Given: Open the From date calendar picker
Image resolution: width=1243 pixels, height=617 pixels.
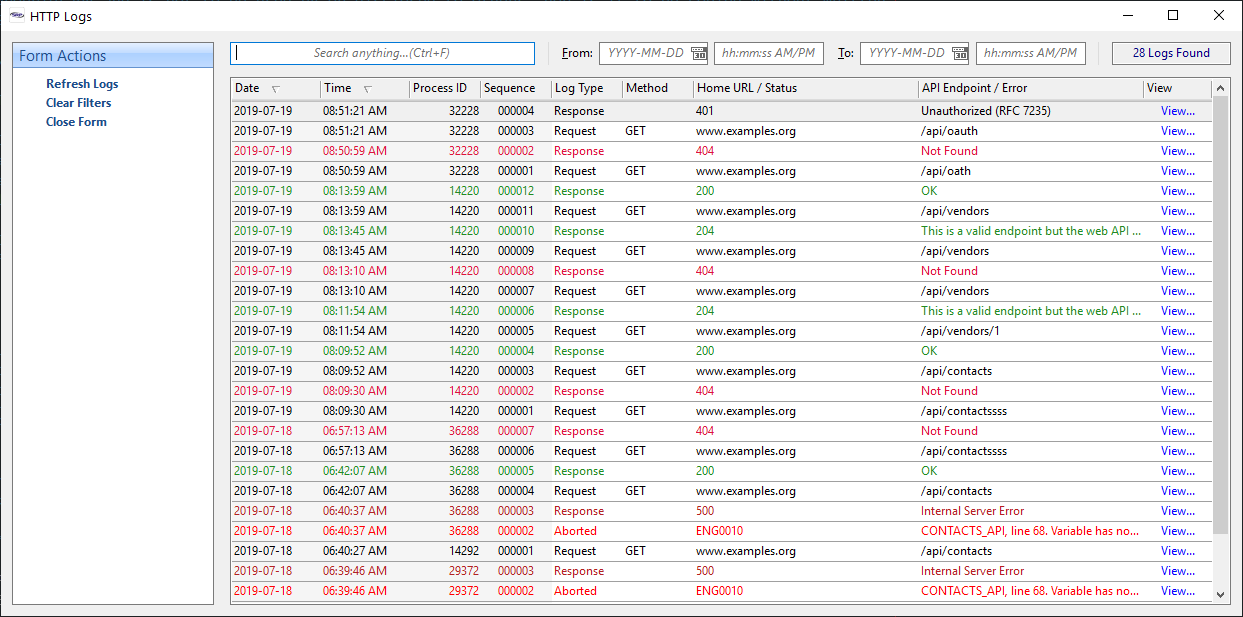Looking at the screenshot, I should pyautogui.click(x=699, y=53).
